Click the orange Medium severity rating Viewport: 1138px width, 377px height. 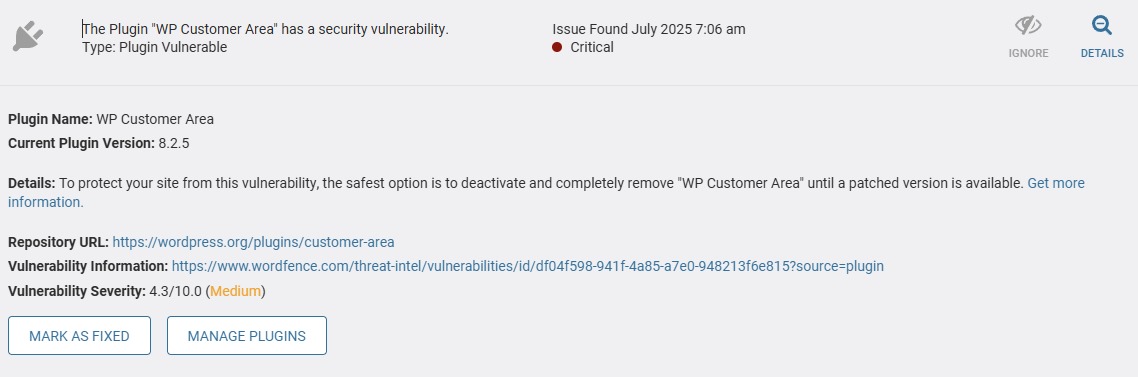(x=235, y=291)
